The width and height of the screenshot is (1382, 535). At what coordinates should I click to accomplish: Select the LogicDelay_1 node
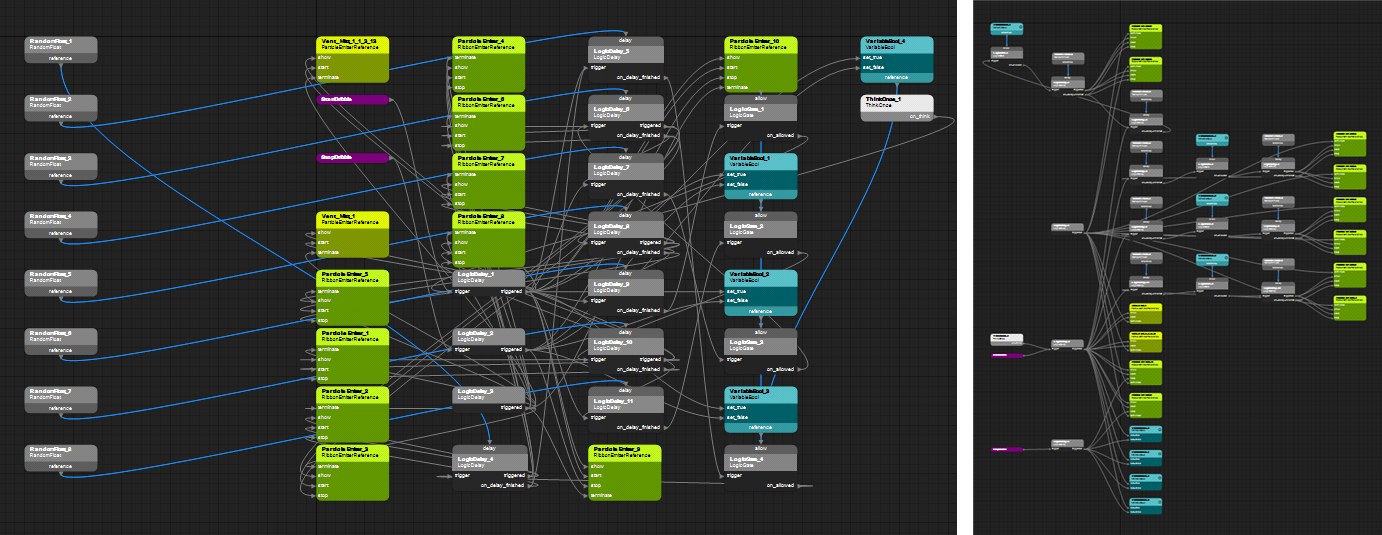[x=488, y=283]
